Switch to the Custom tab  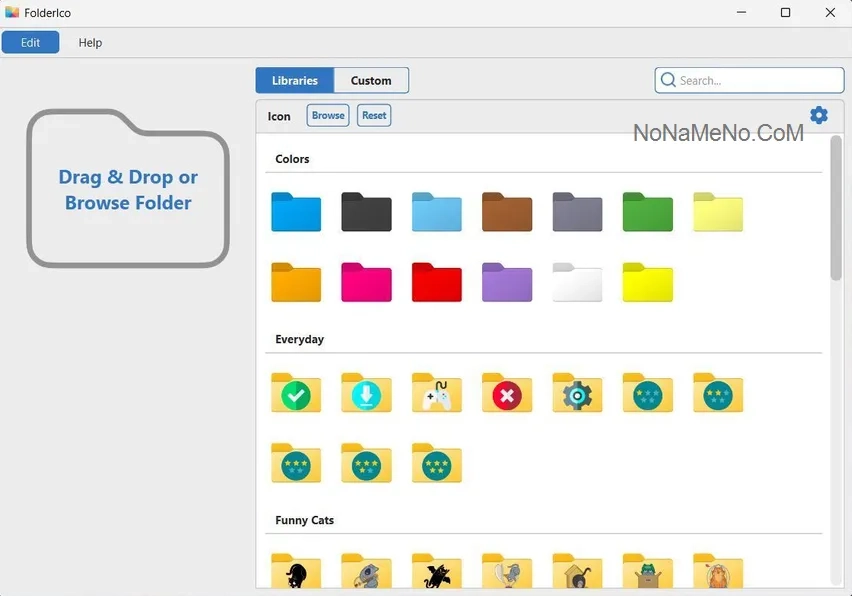coord(371,80)
